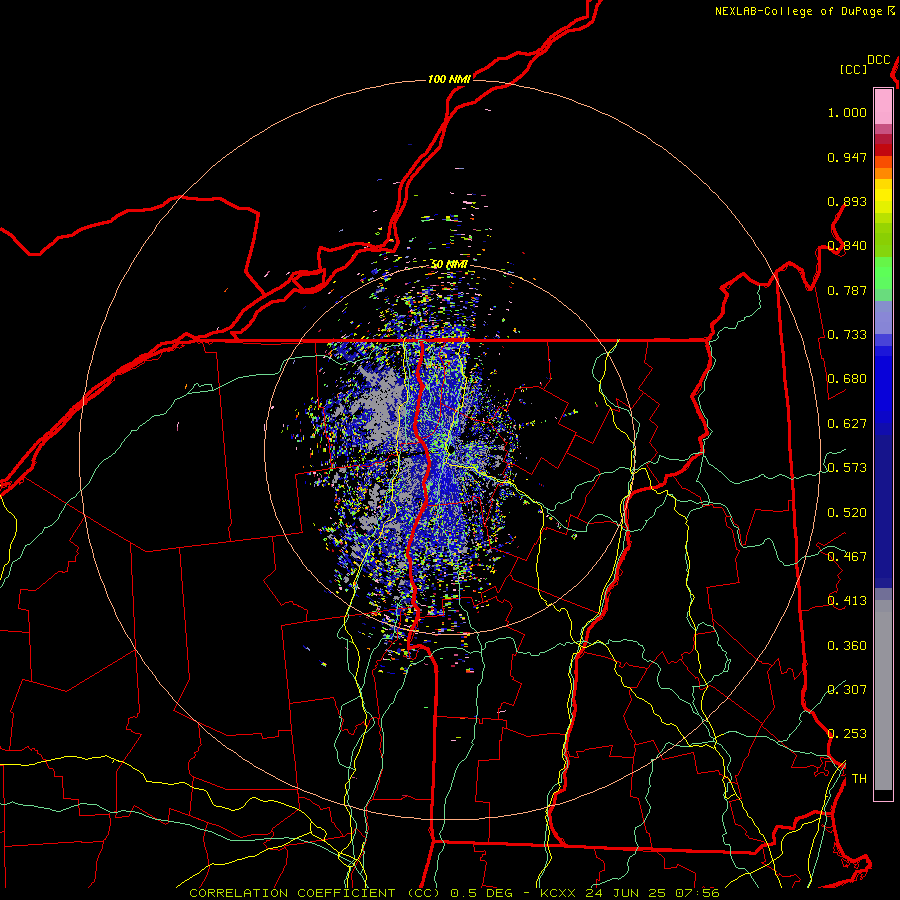Click the 1.000 value on the color scale

847,113
